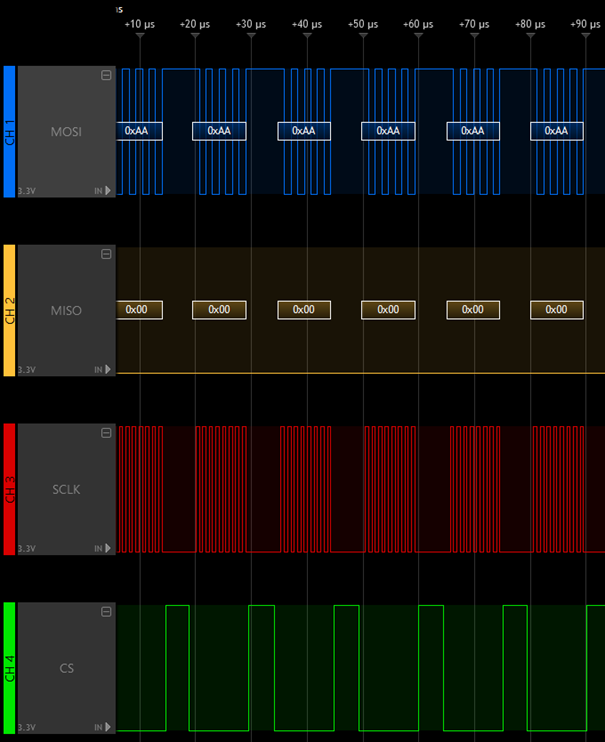Click the +80 µs timeline marker

[x=530, y=24]
